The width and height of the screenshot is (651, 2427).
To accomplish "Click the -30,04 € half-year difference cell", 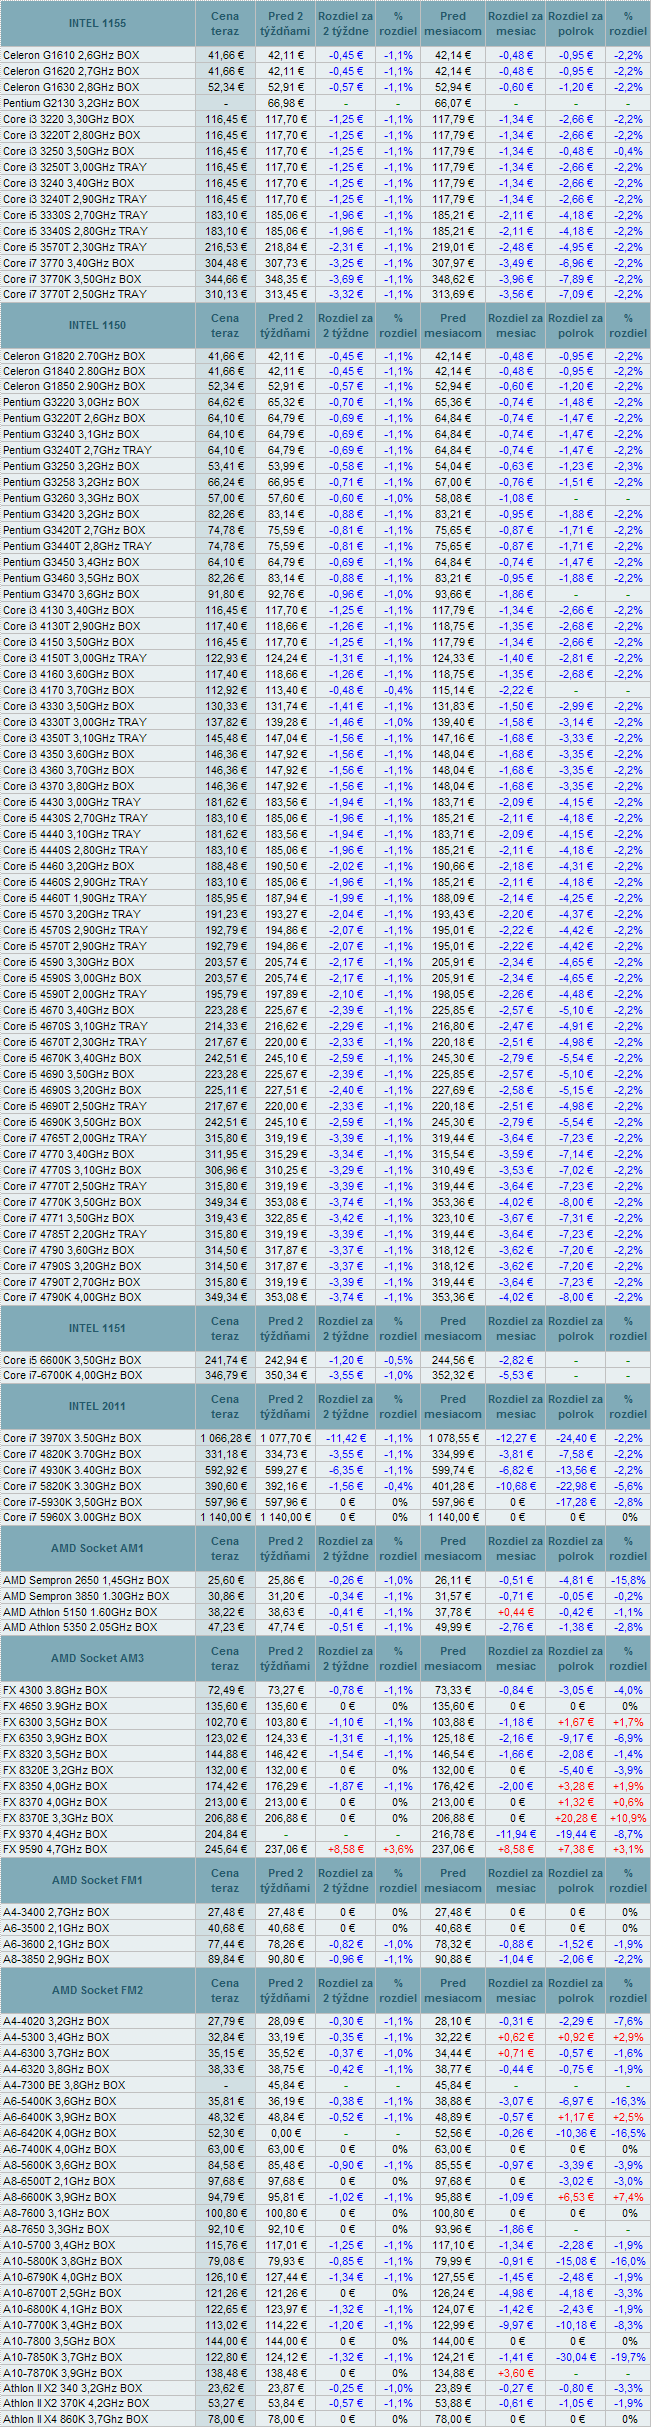I will [576, 2357].
